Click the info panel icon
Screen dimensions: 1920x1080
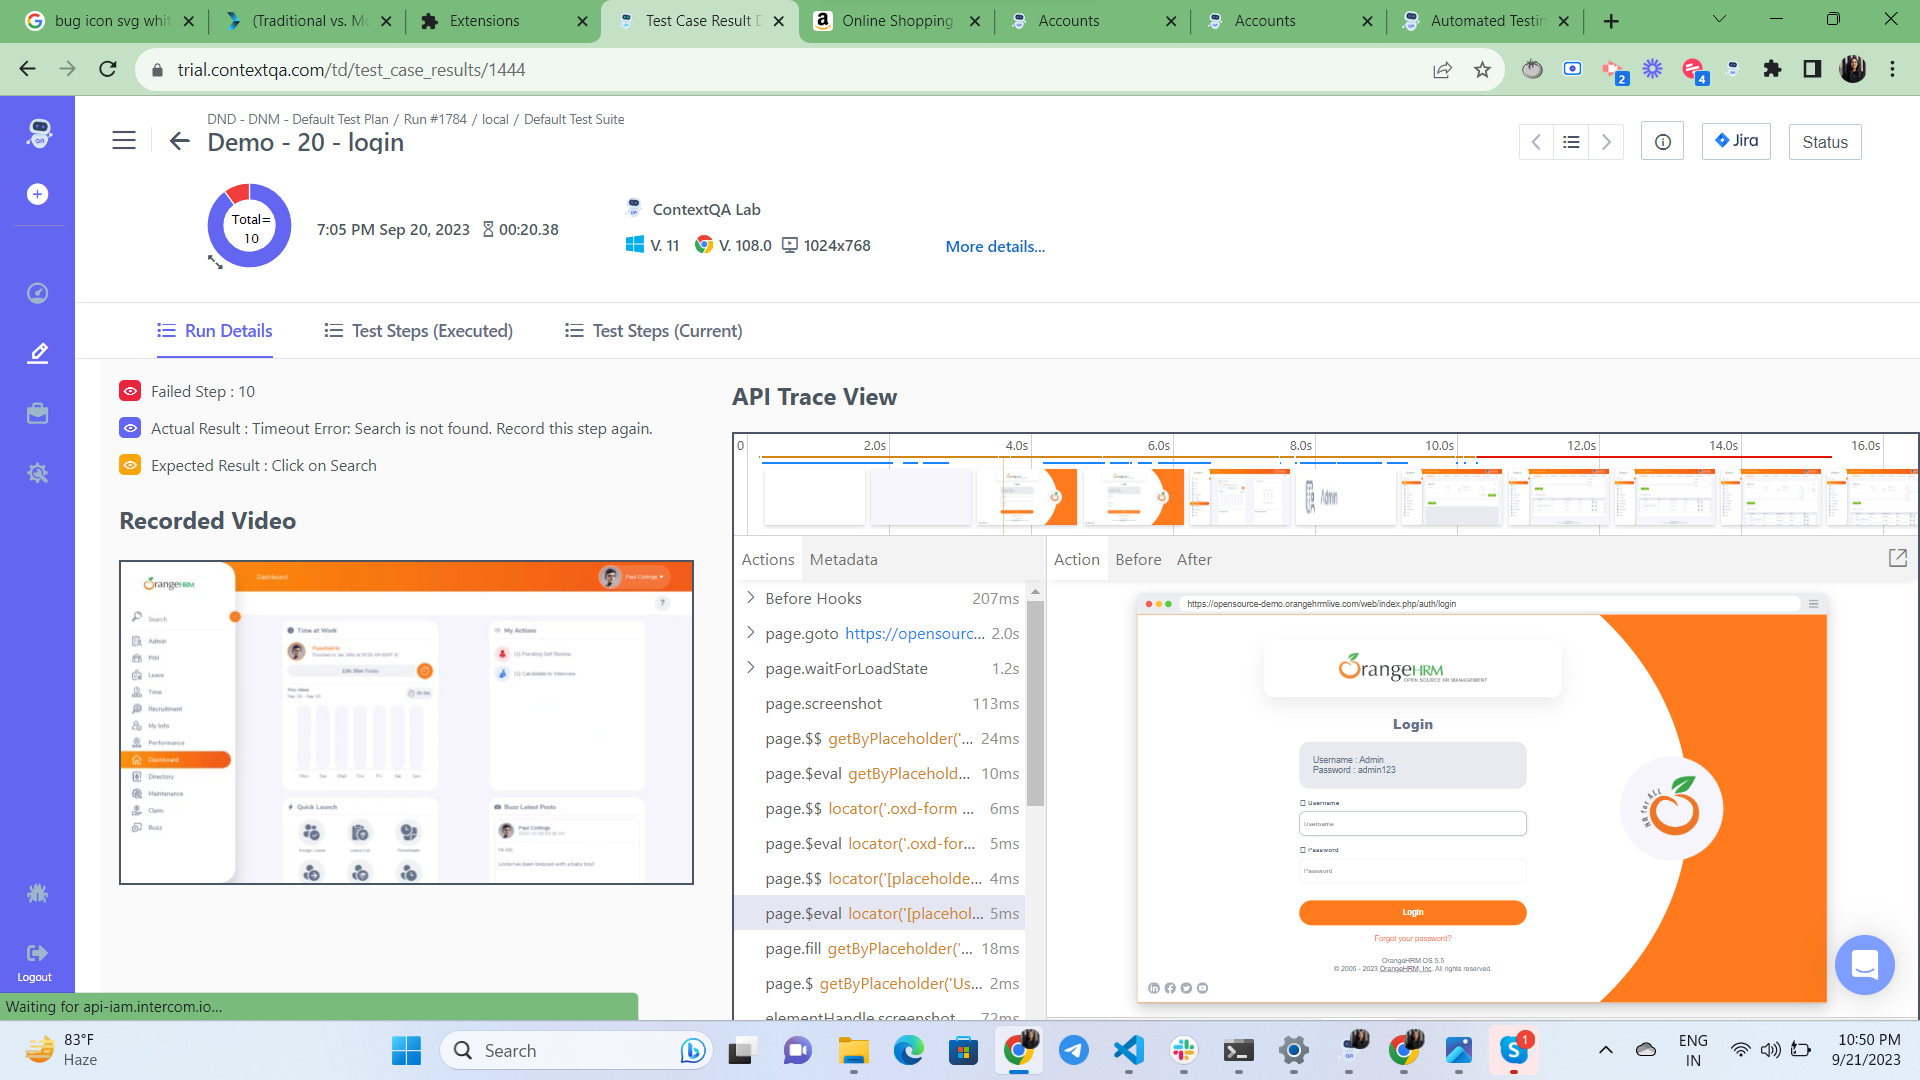click(1663, 141)
